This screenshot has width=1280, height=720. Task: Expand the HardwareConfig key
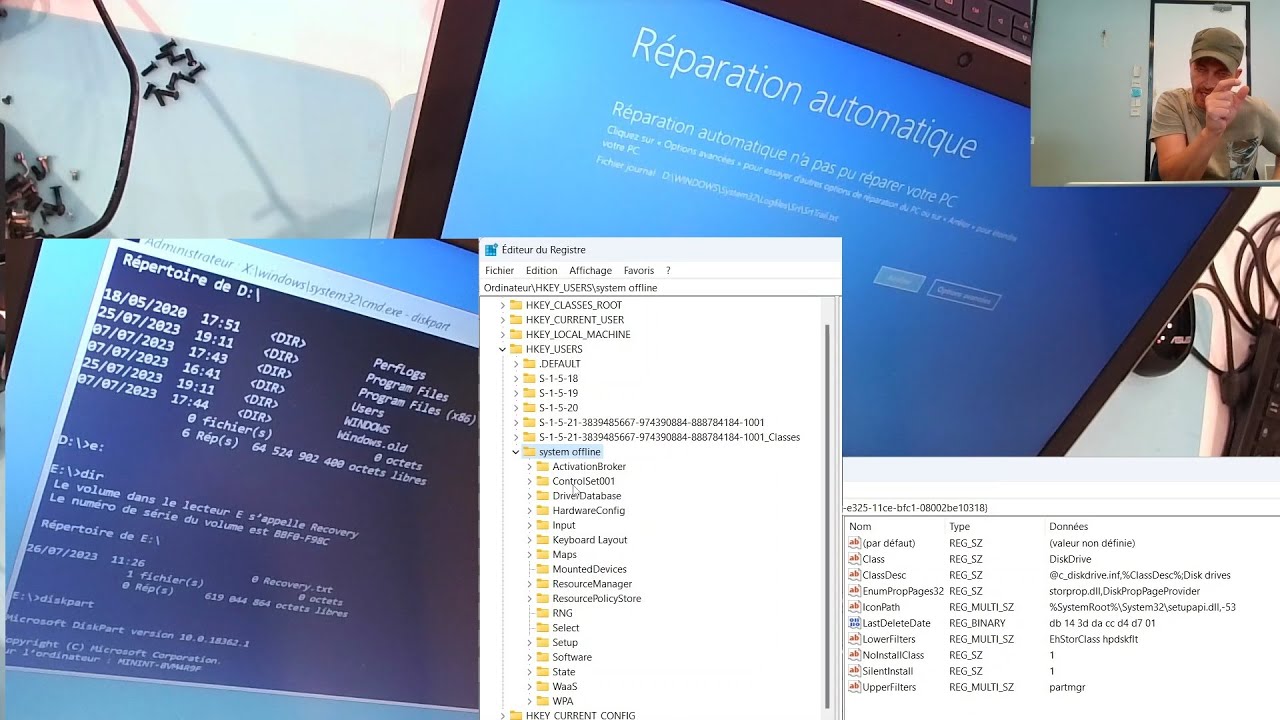[530, 511]
